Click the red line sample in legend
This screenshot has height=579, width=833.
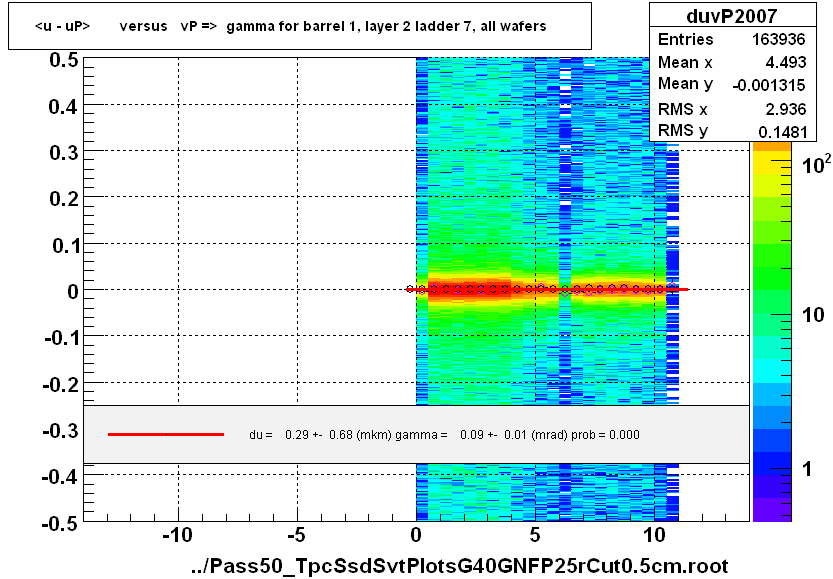[x=166, y=435]
